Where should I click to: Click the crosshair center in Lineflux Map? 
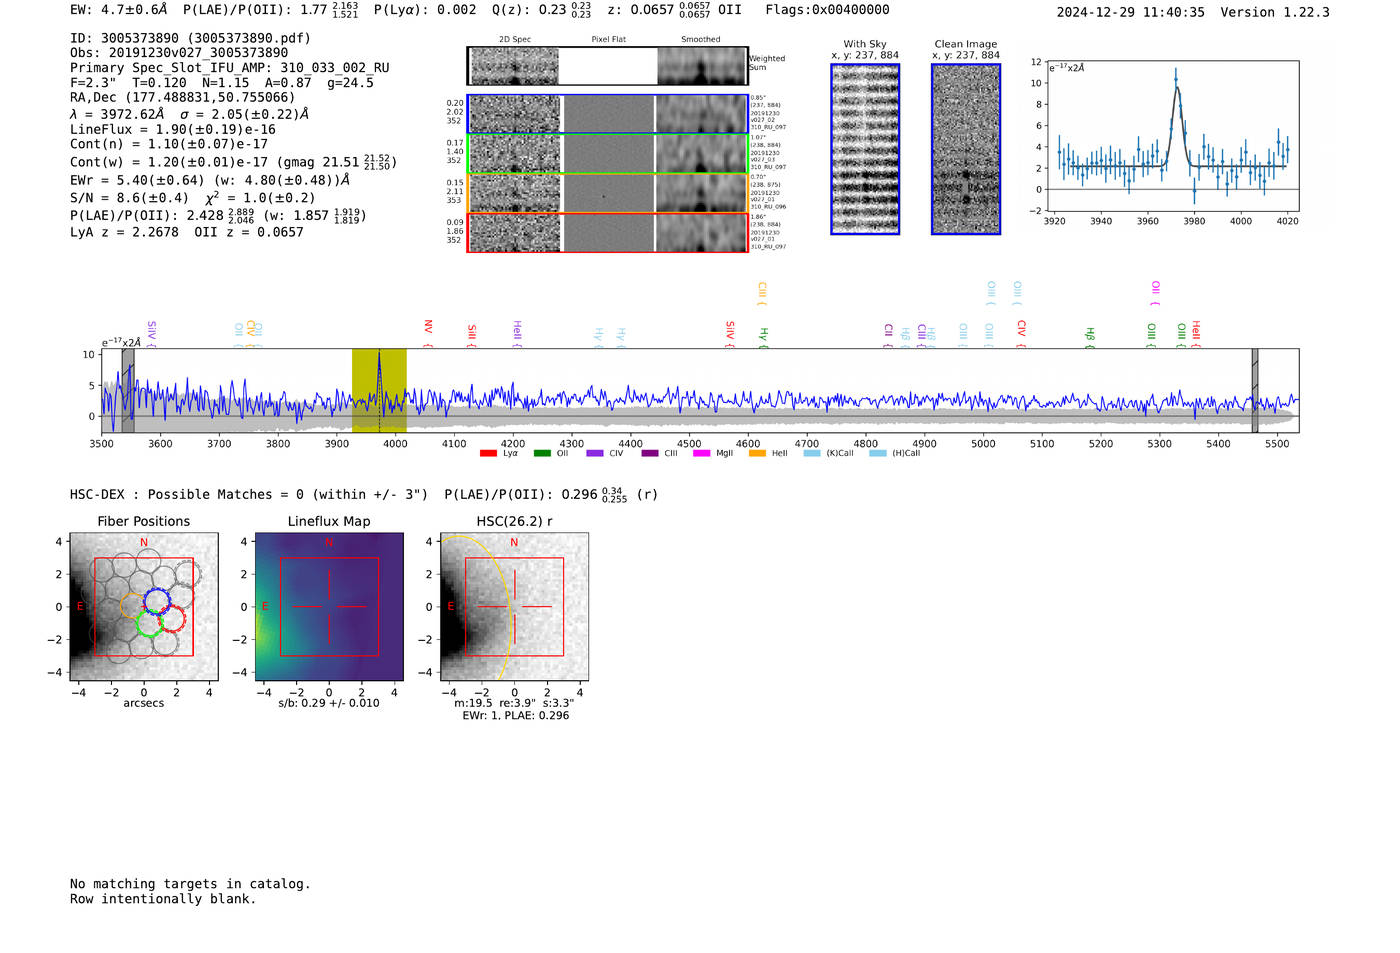[329, 606]
